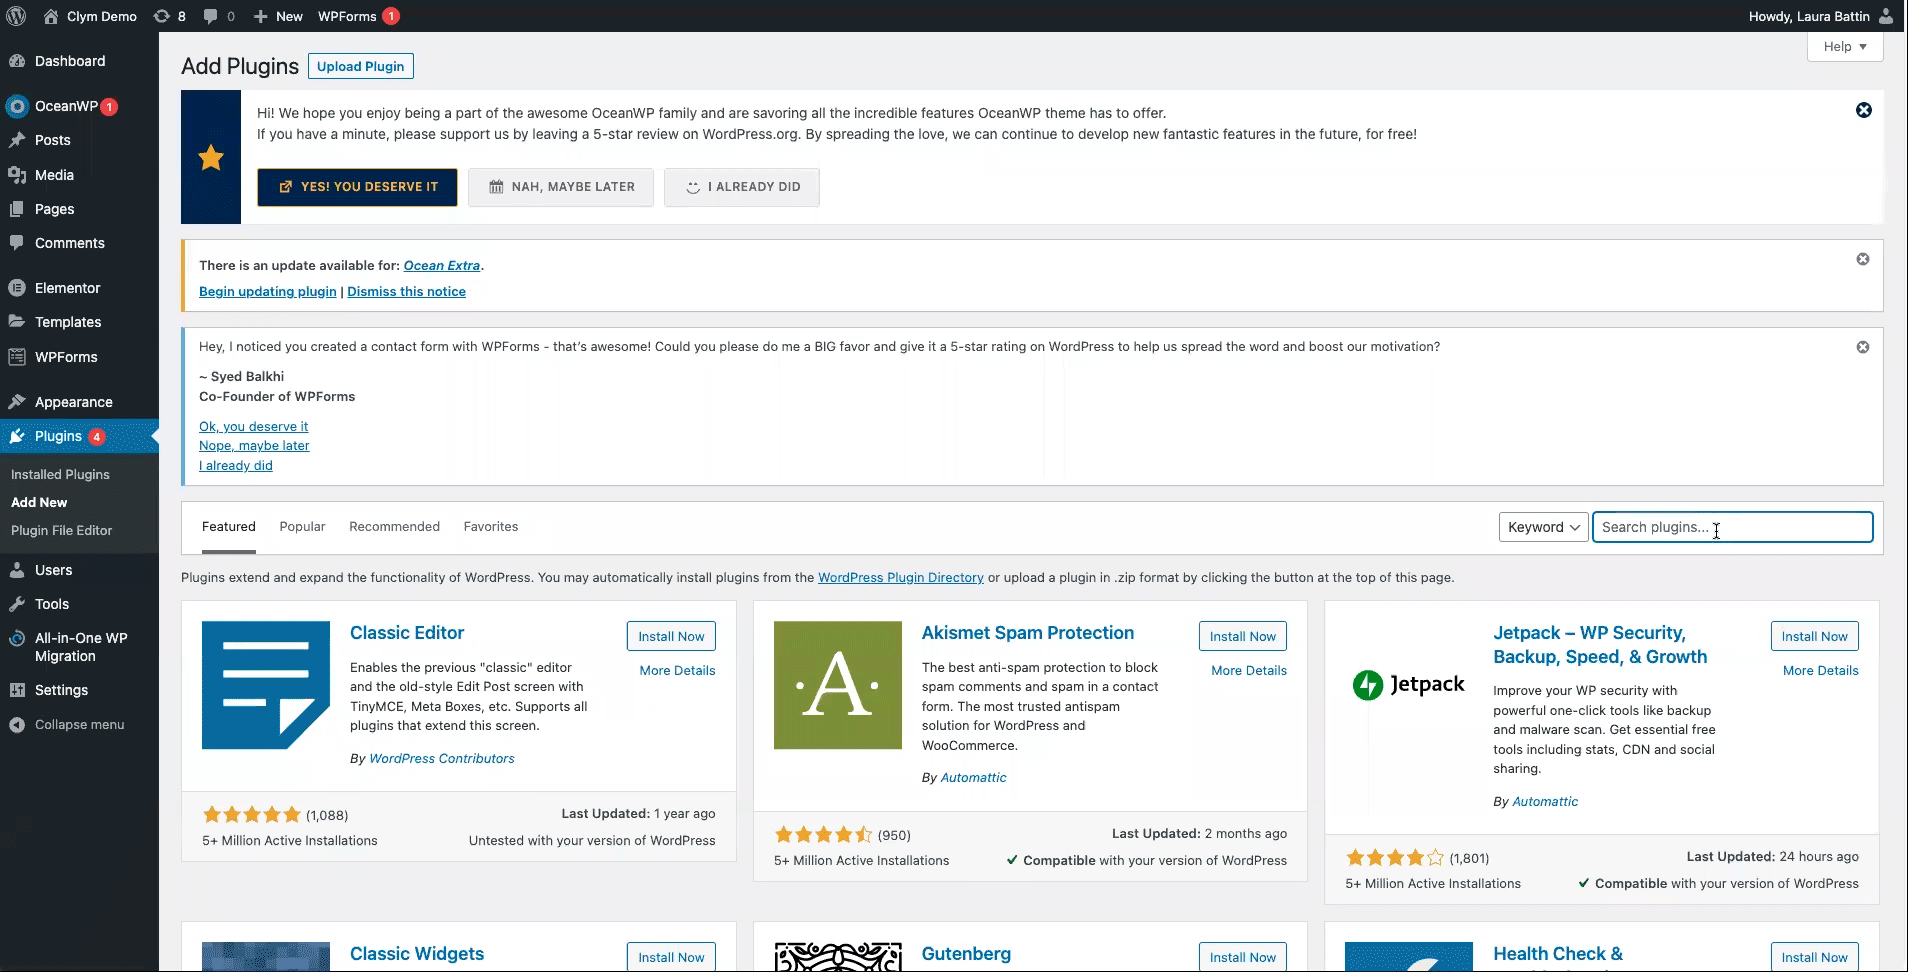Click I ALREADY DID button

(x=742, y=187)
